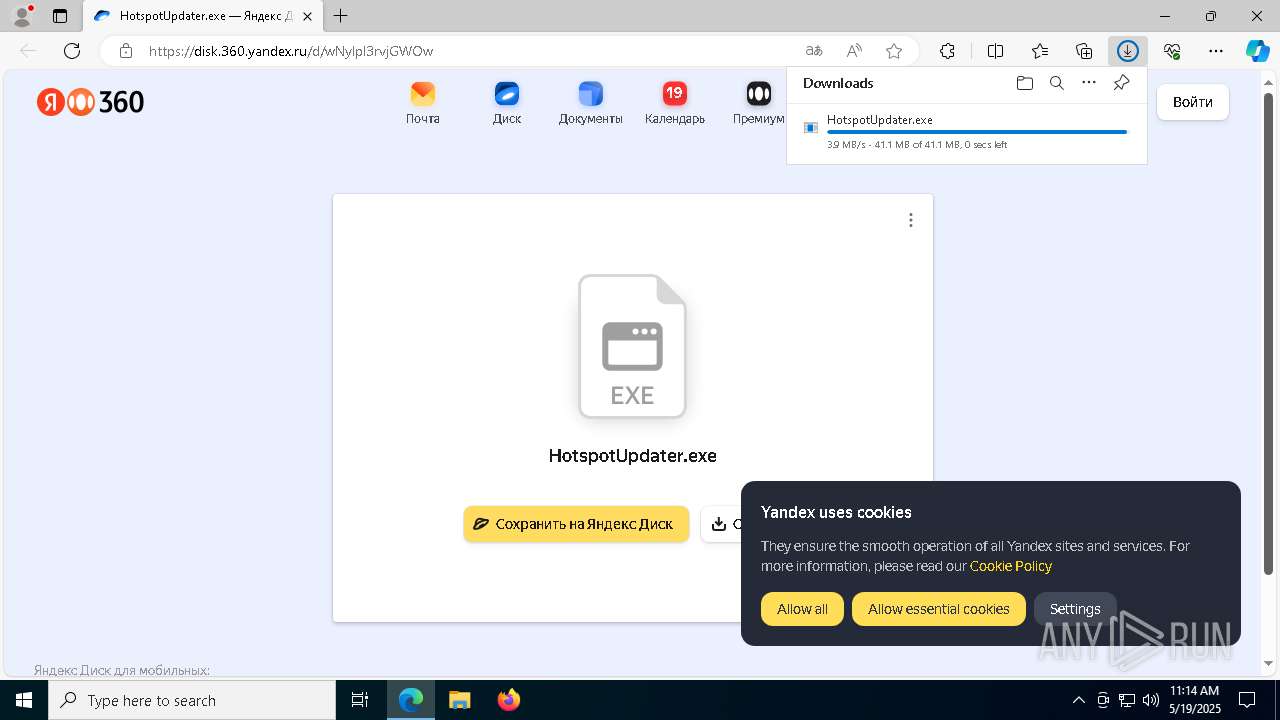Image resolution: width=1280 pixels, height=720 pixels.
Task: Open Task View on taskbar
Action: pyautogui.click(x=361, y=700)
